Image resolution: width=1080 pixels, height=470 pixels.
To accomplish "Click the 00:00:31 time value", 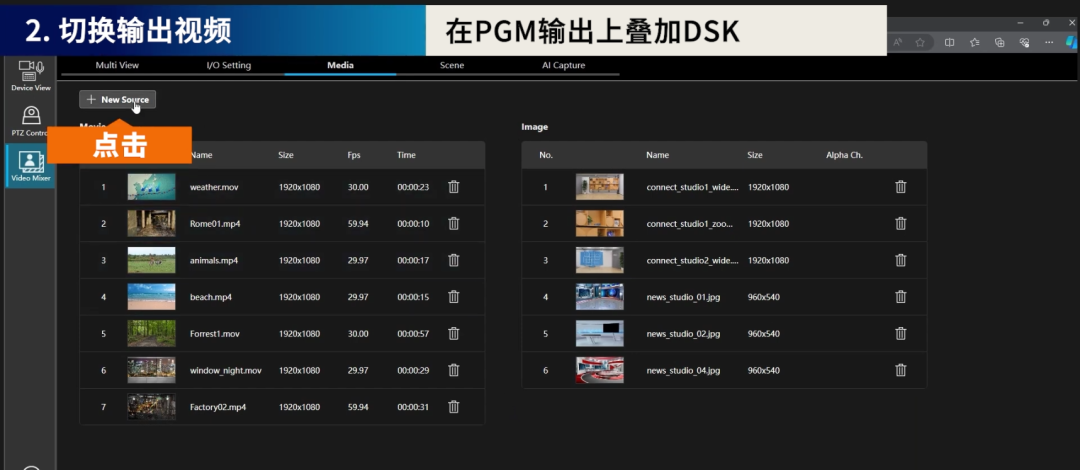I will (413, 407).
